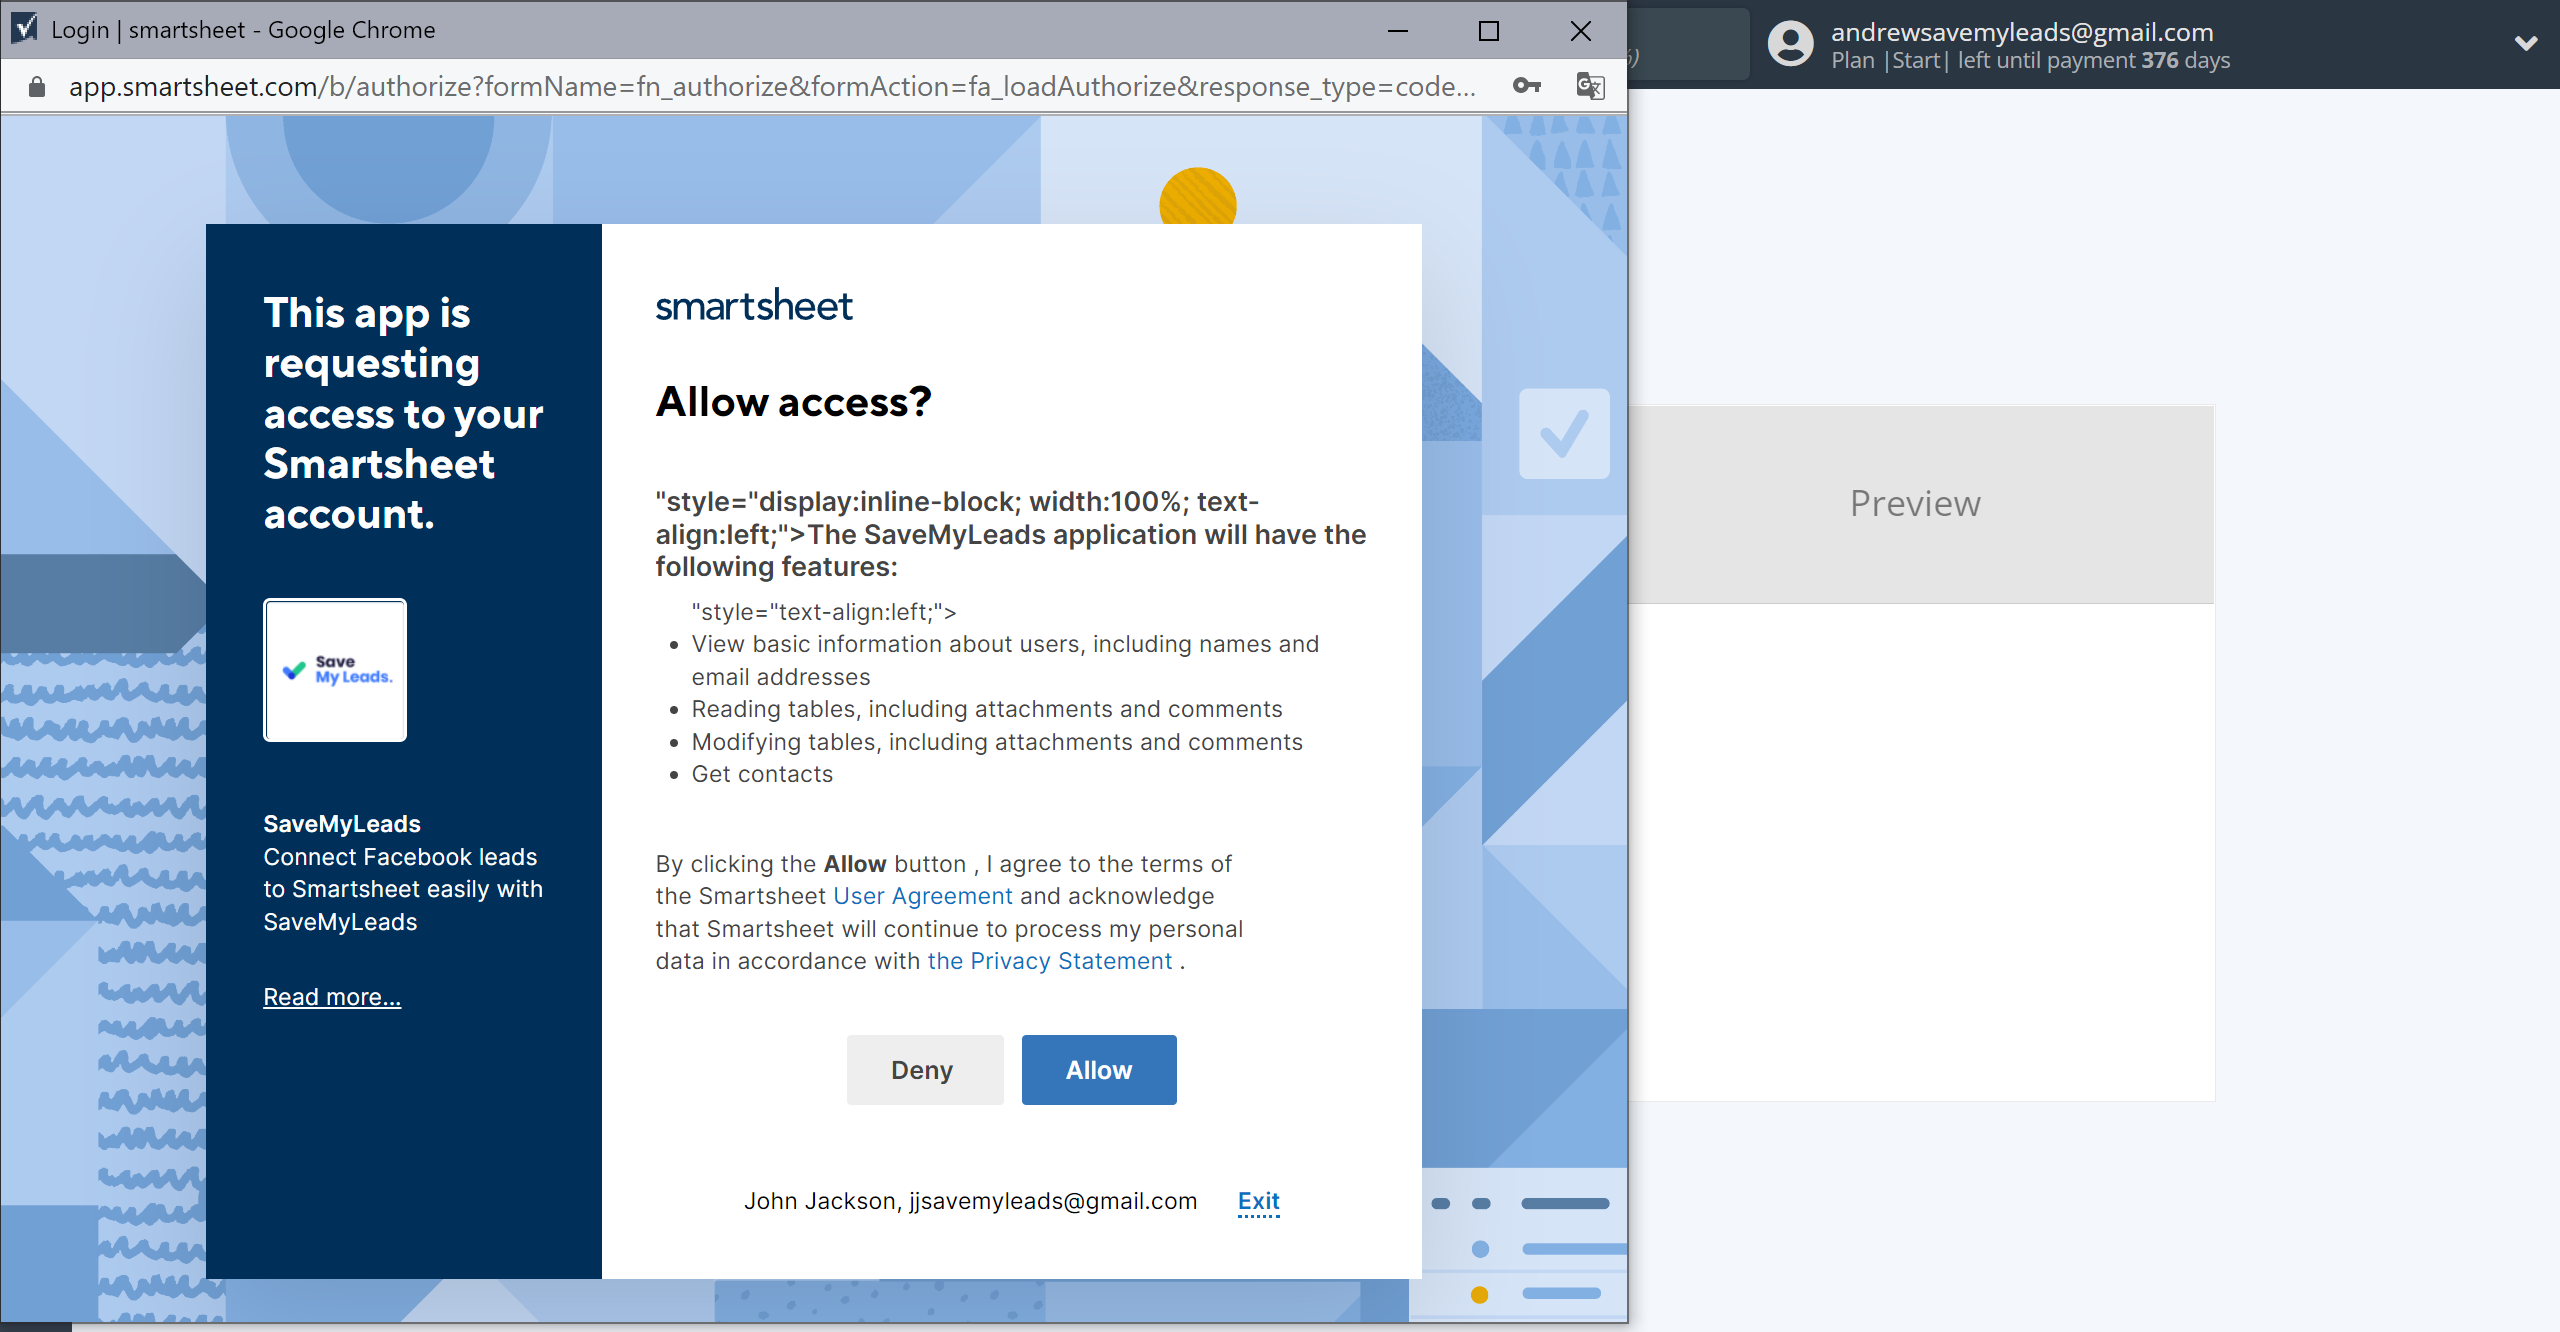Image resolution: width=2560 pixels, height=1332 pixels.
Task: Click the Deny button
Action: coord(924,1069)
